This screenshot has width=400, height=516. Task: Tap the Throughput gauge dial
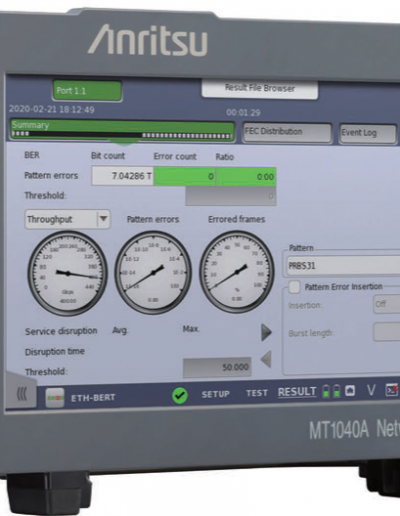click(68, 273)
